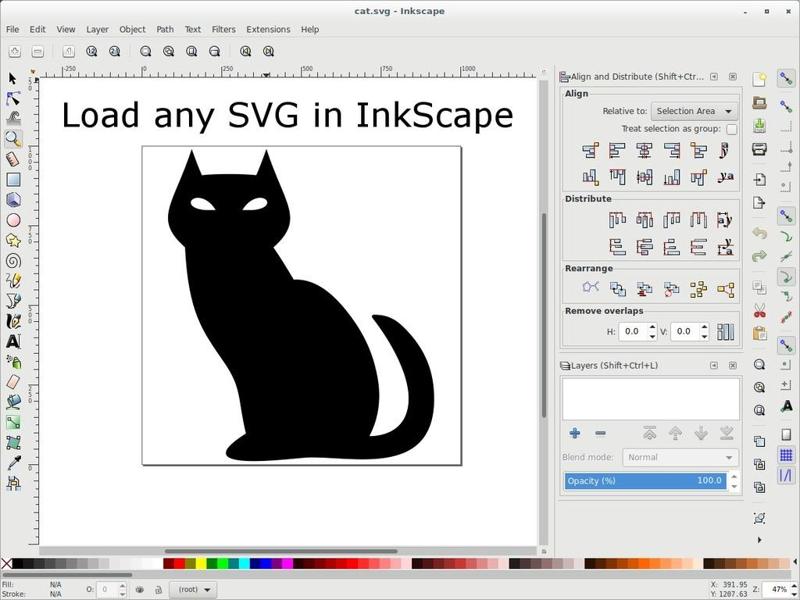Open the Filters menu

[223, 30]
